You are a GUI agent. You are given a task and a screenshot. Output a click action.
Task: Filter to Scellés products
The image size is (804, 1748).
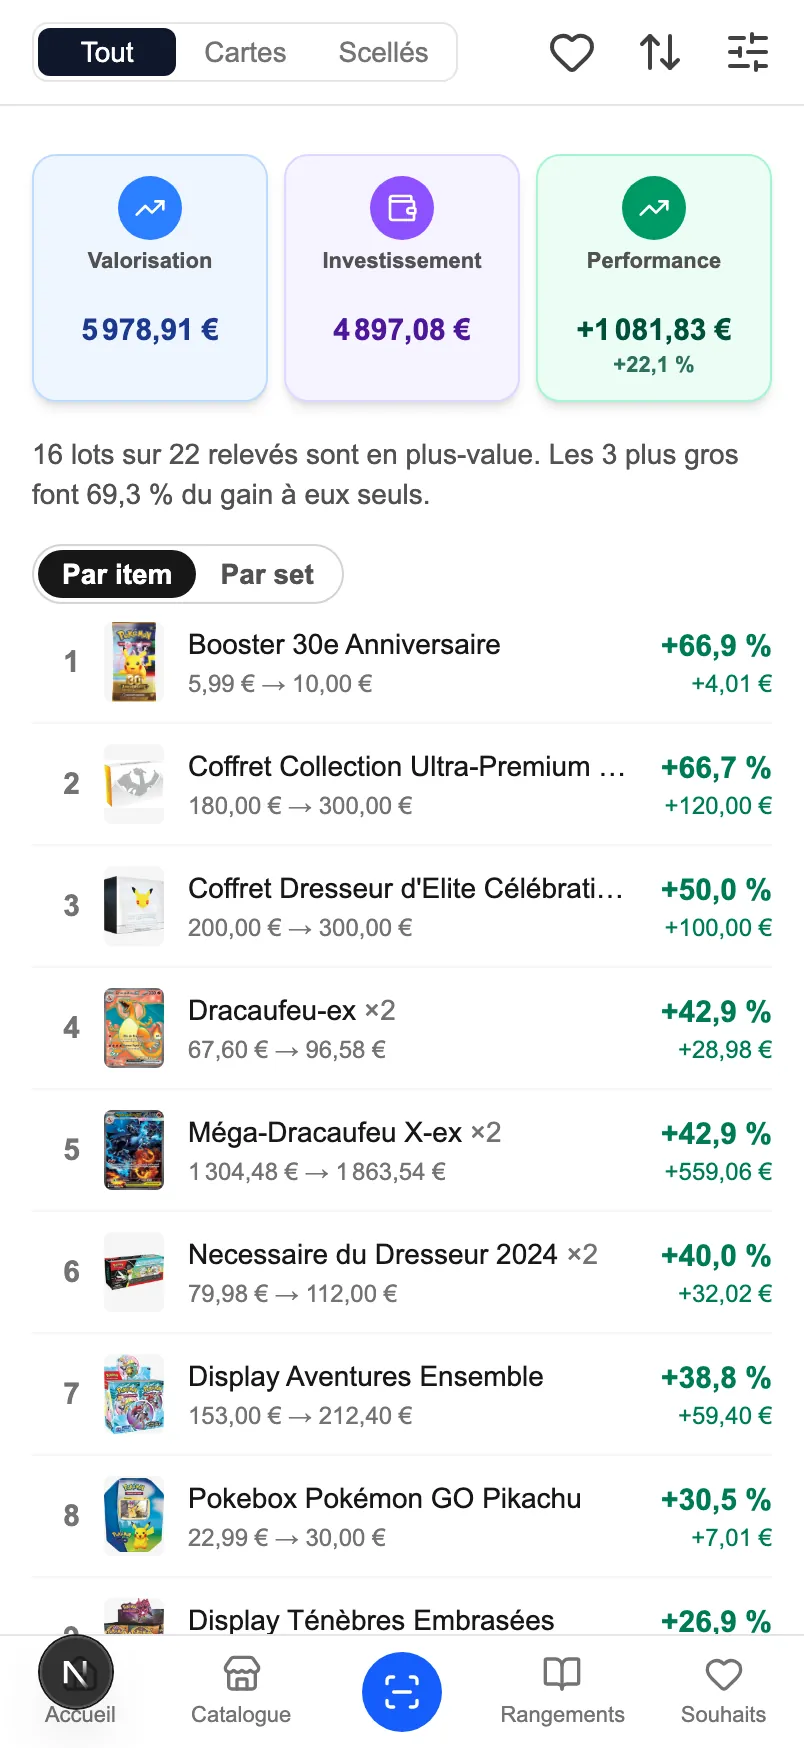click(383, 52)
